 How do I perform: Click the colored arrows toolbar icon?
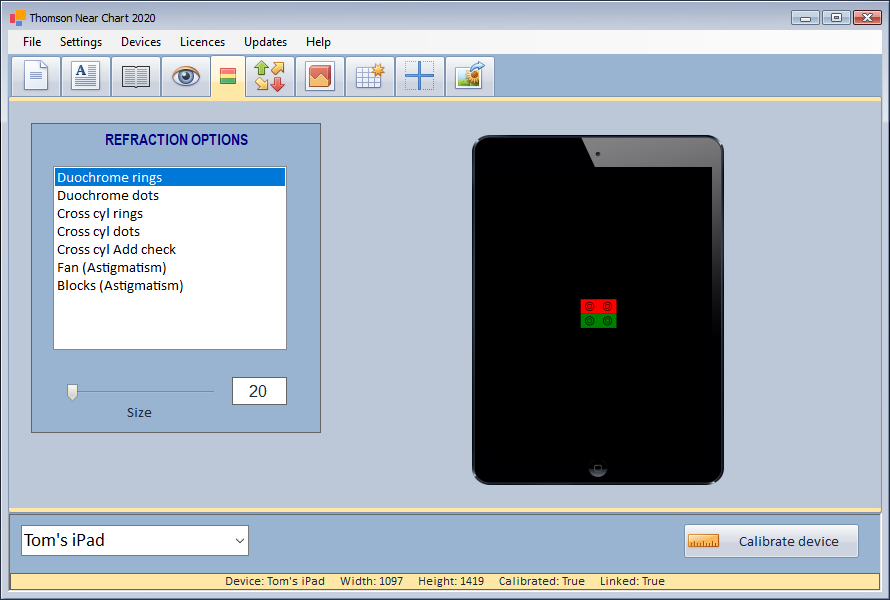pyautogui.click(x=269, y=77)
